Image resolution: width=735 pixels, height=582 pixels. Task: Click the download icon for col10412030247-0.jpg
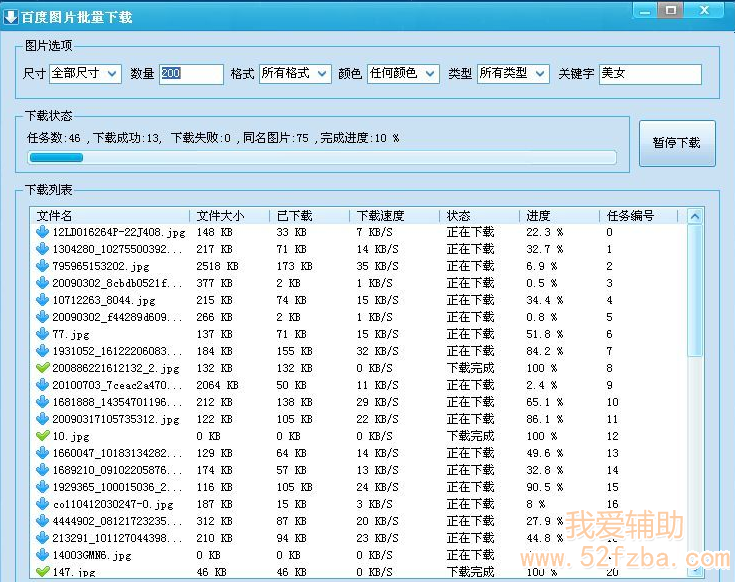43,504
